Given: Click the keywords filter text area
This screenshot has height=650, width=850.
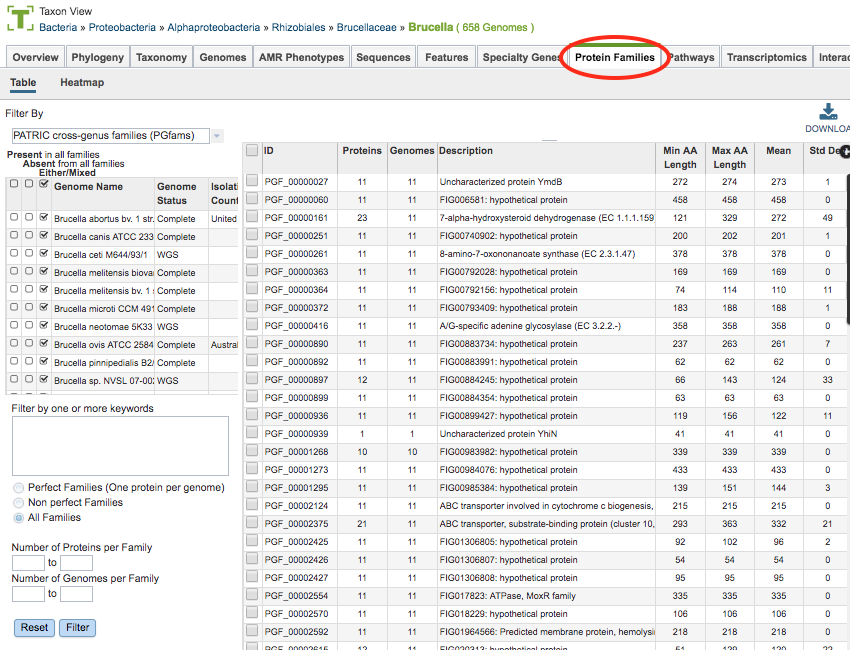Looking at the screenshot, I should (120, 446).
